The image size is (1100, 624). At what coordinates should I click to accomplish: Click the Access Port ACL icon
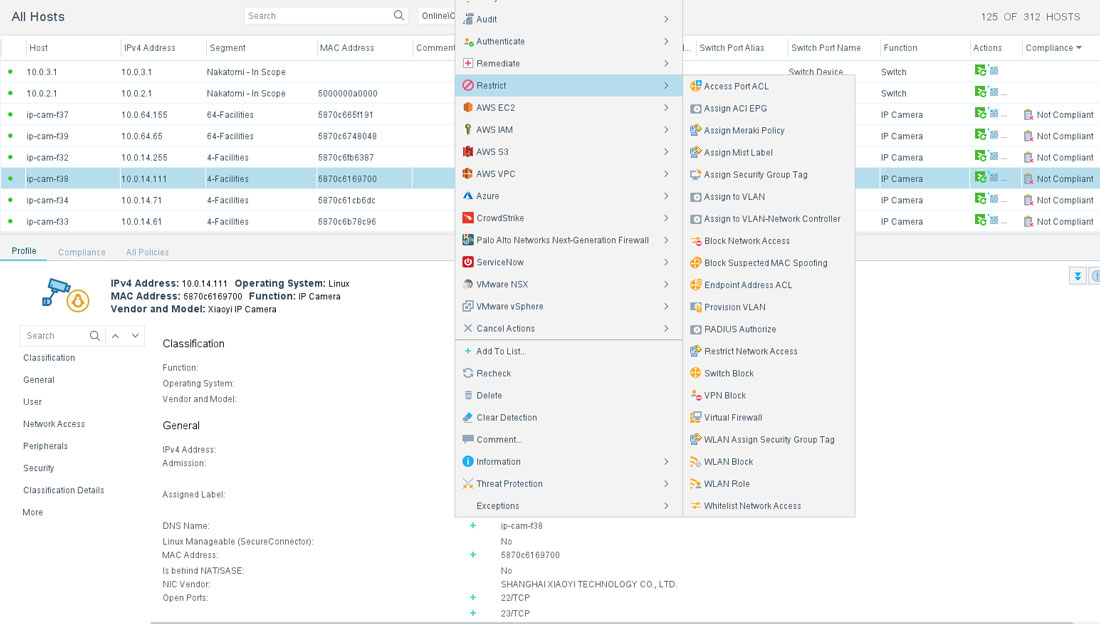(695, 86)
